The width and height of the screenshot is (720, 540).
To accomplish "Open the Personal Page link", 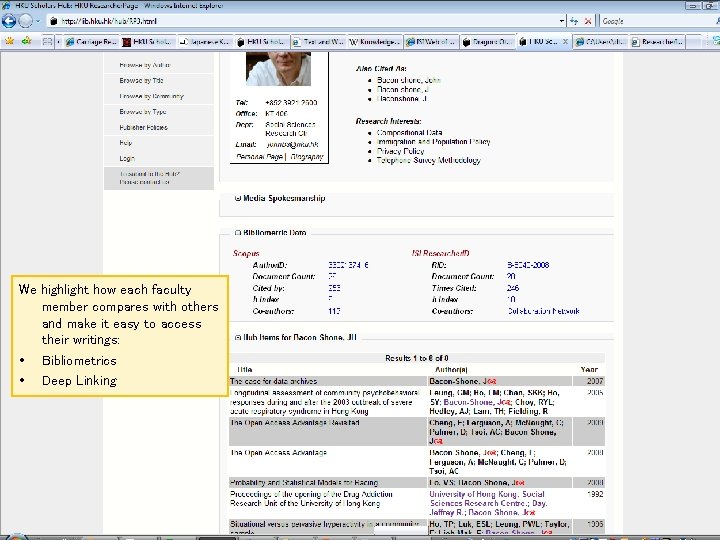I will point(259,157).
